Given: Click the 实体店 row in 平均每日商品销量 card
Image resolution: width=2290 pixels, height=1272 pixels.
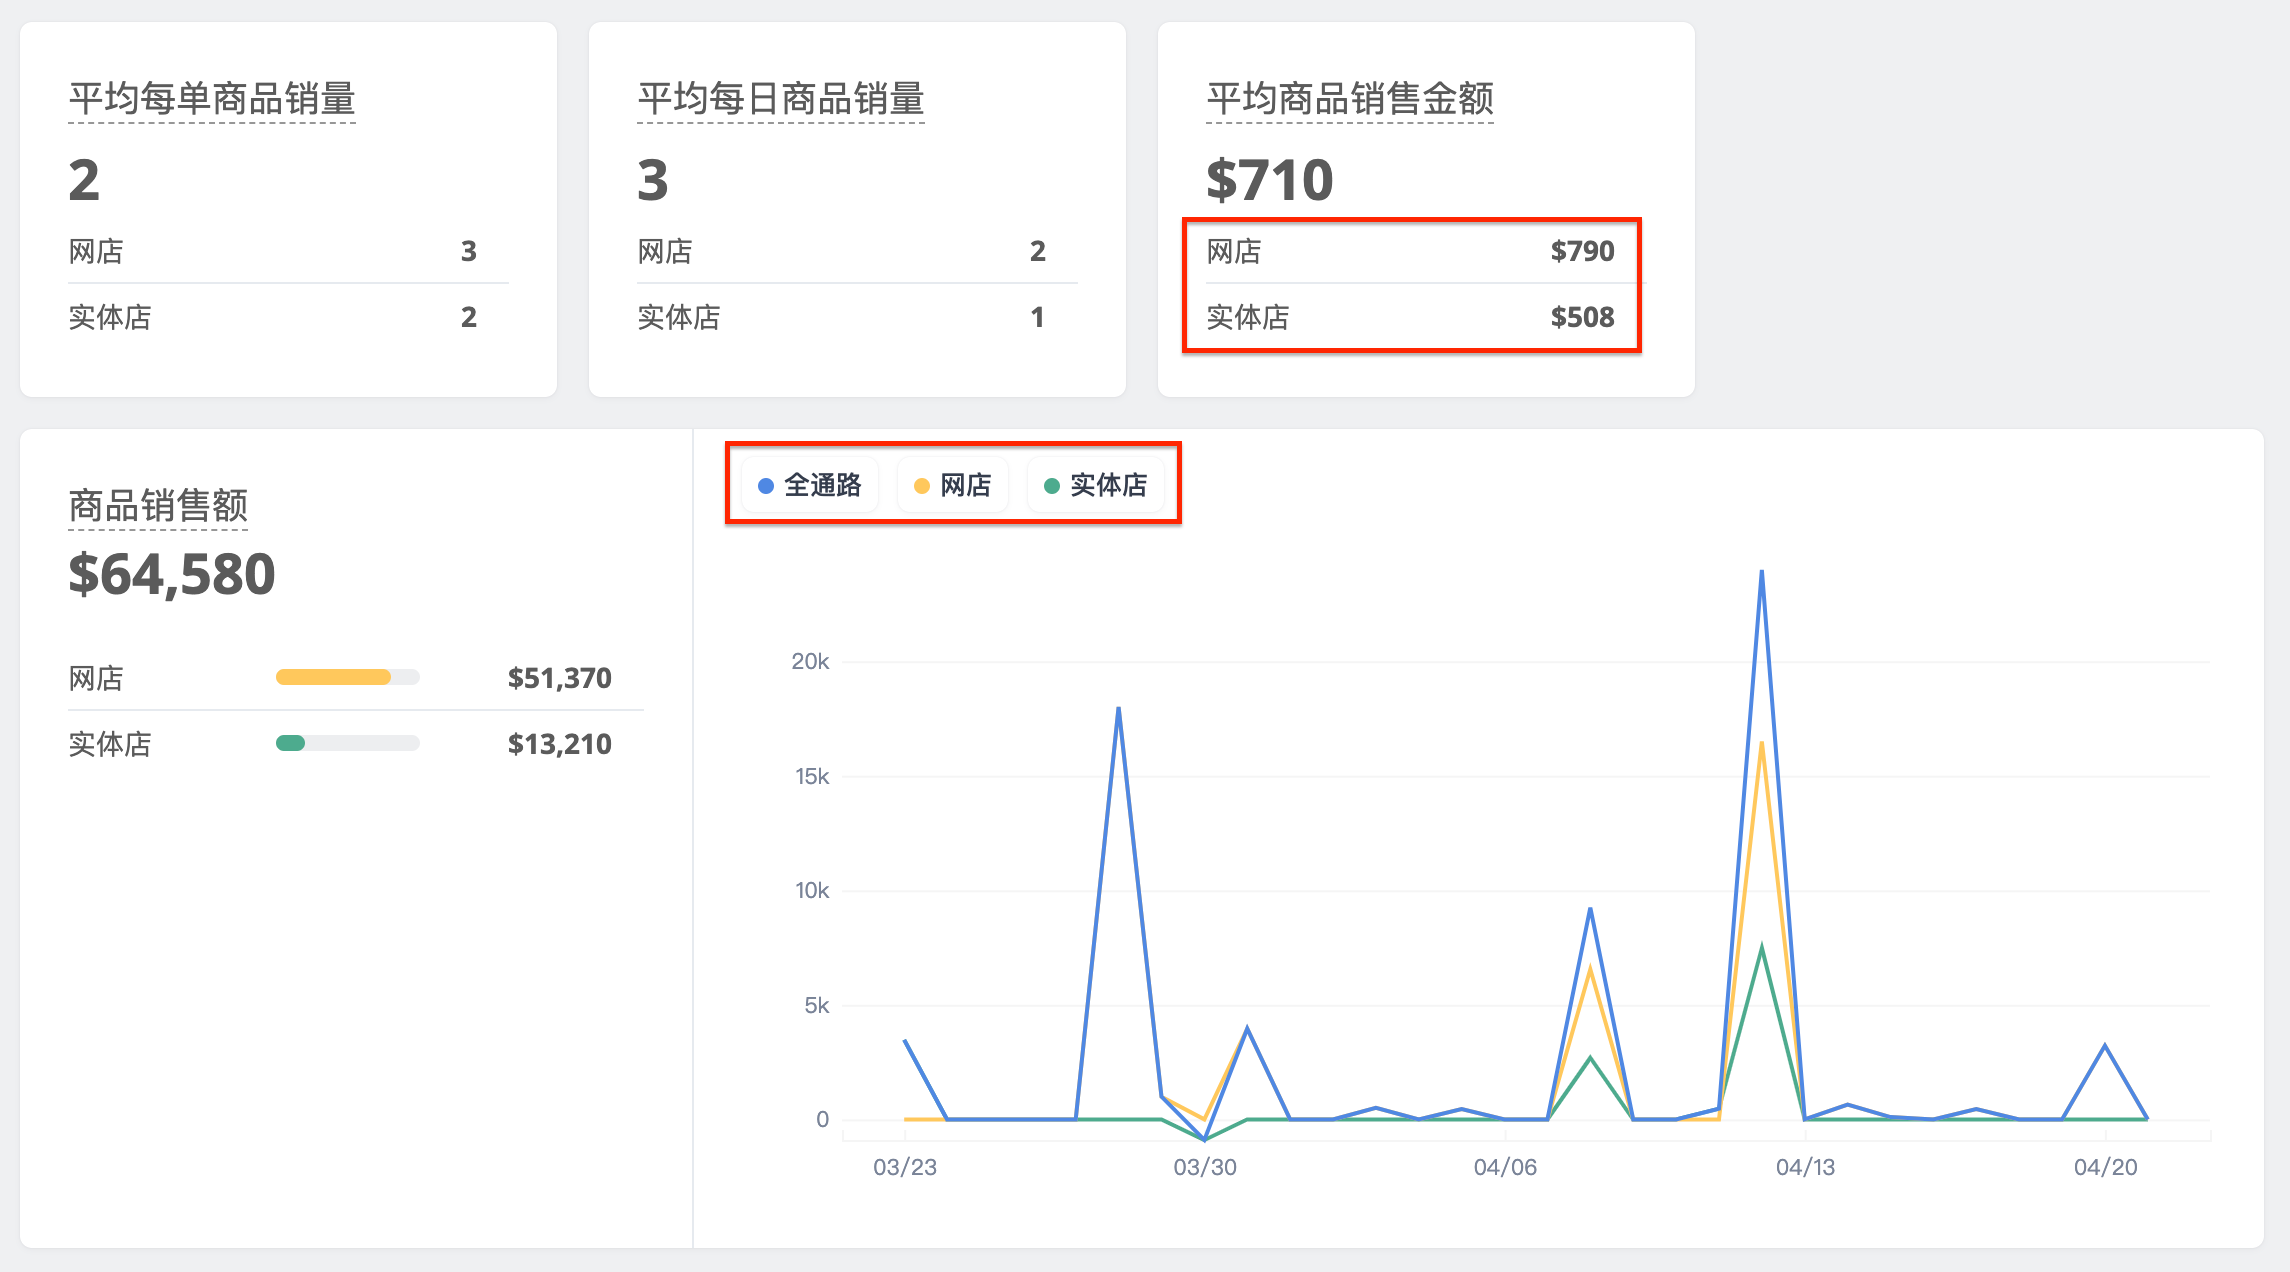Looking at the screenshot, I should point(857,317).
